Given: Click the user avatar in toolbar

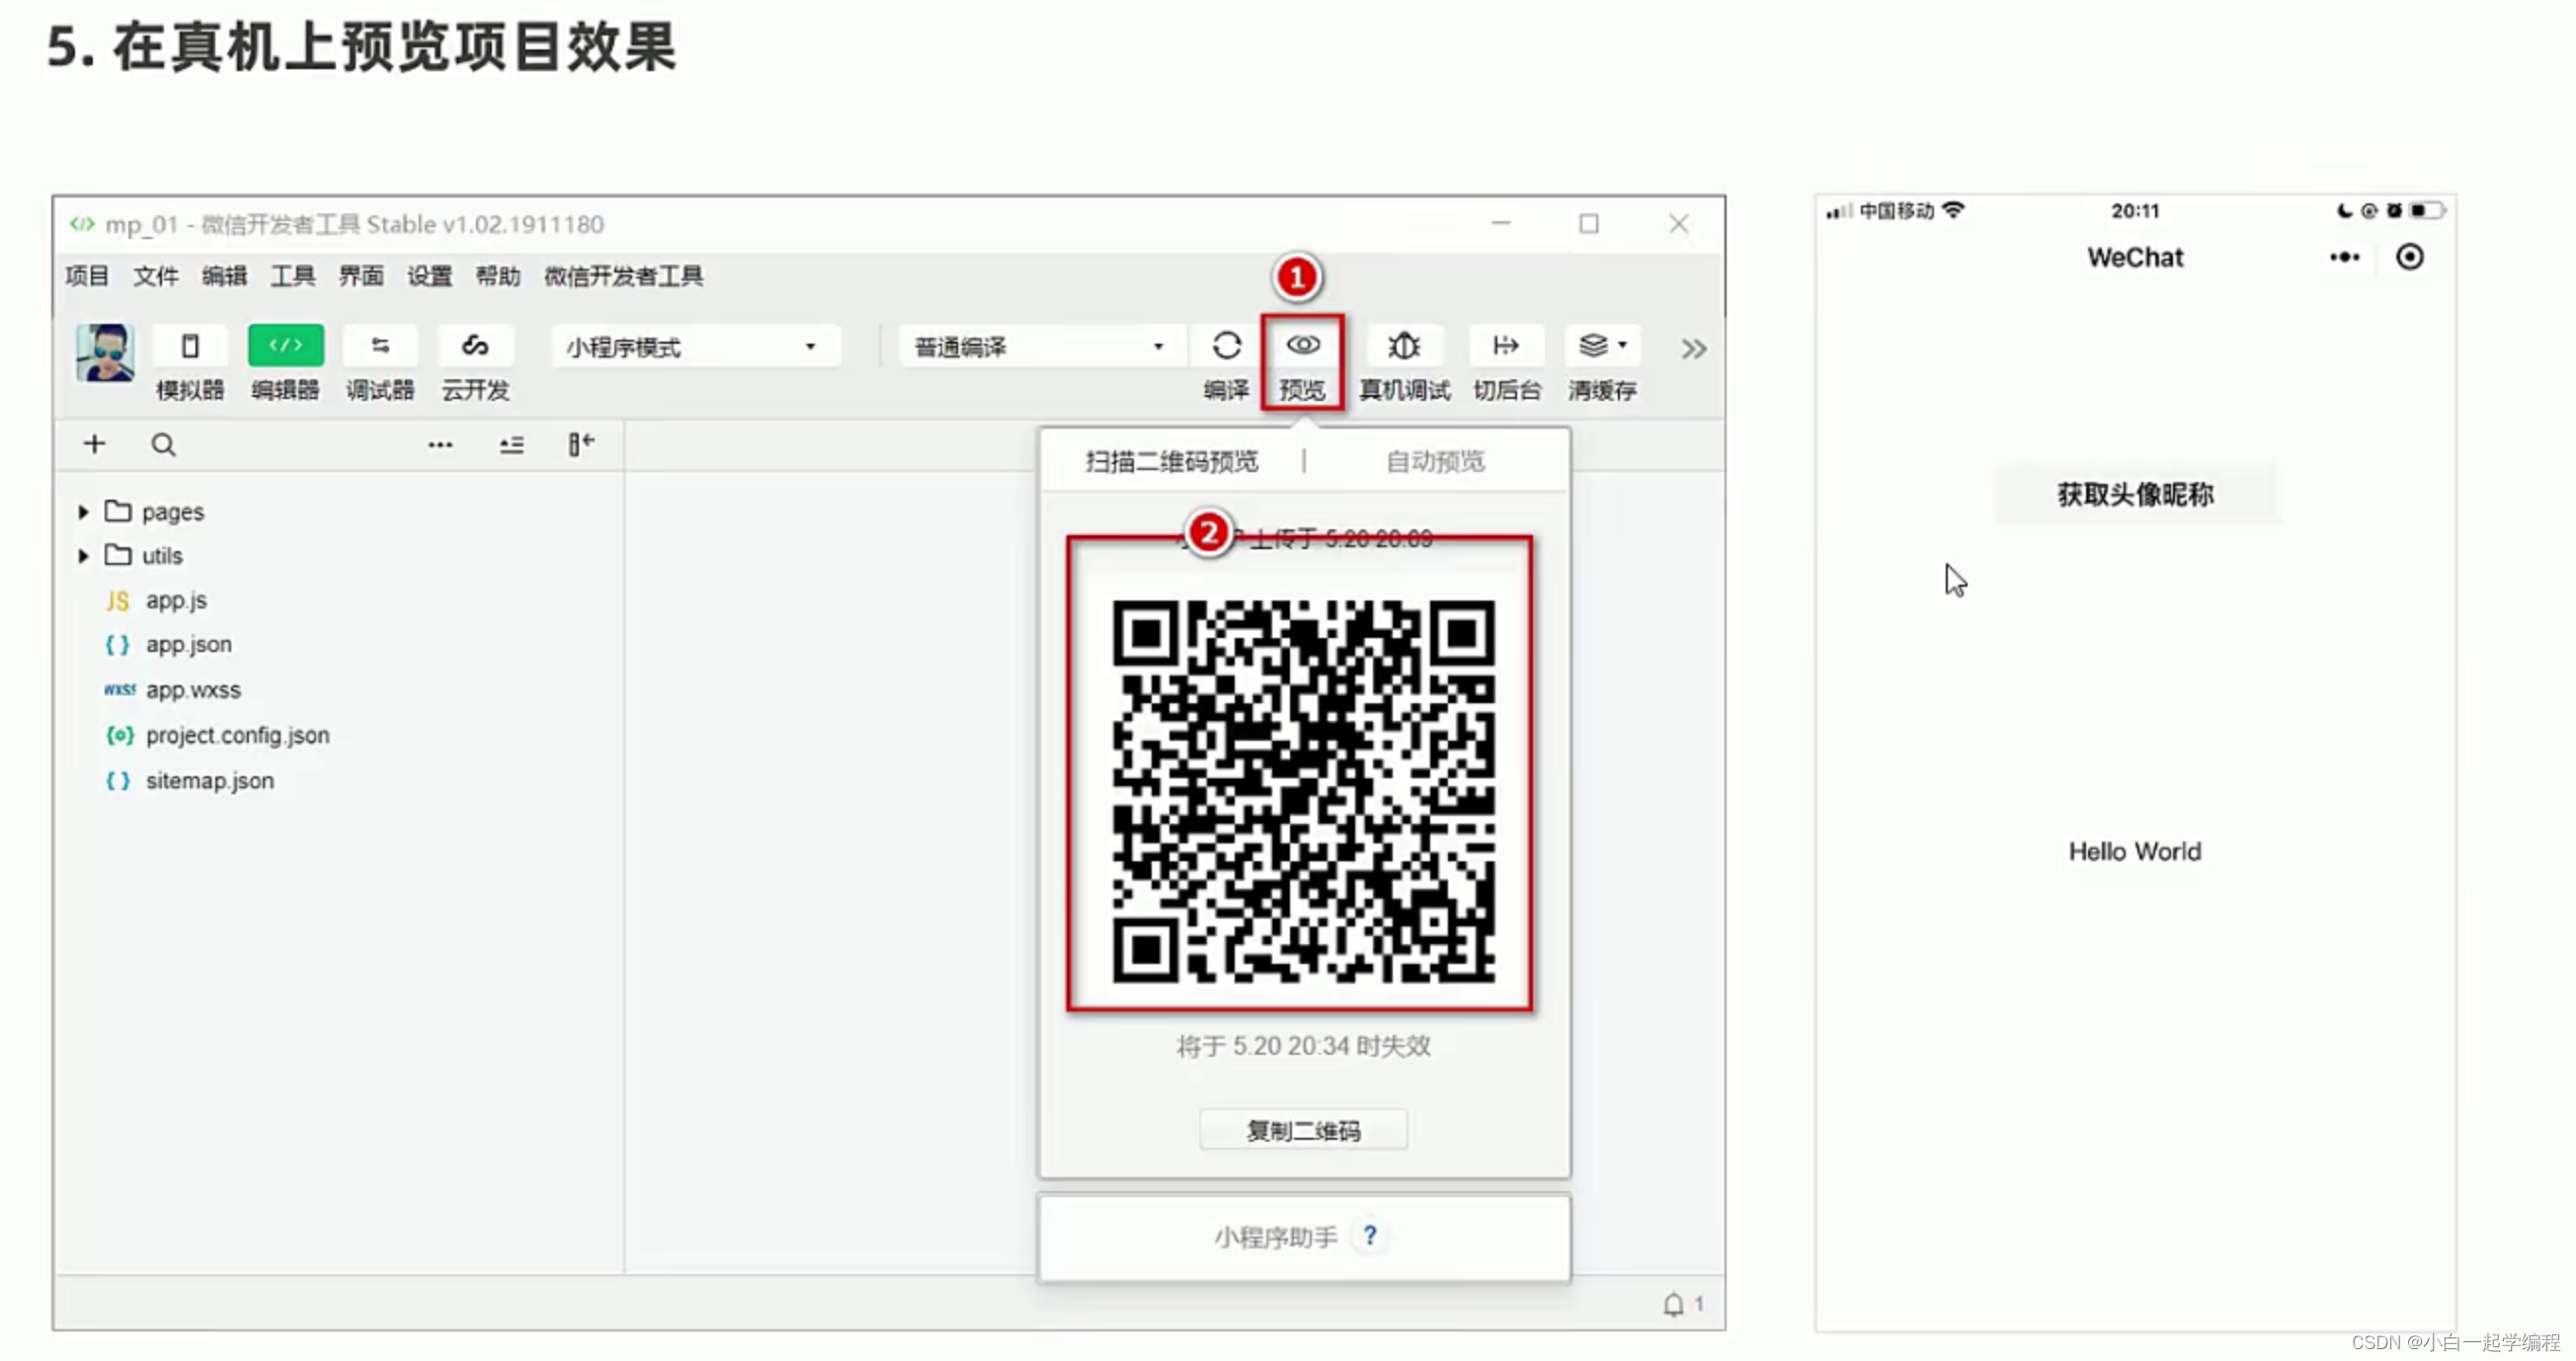Looking at the screenshot, I should tap(105, 352).
